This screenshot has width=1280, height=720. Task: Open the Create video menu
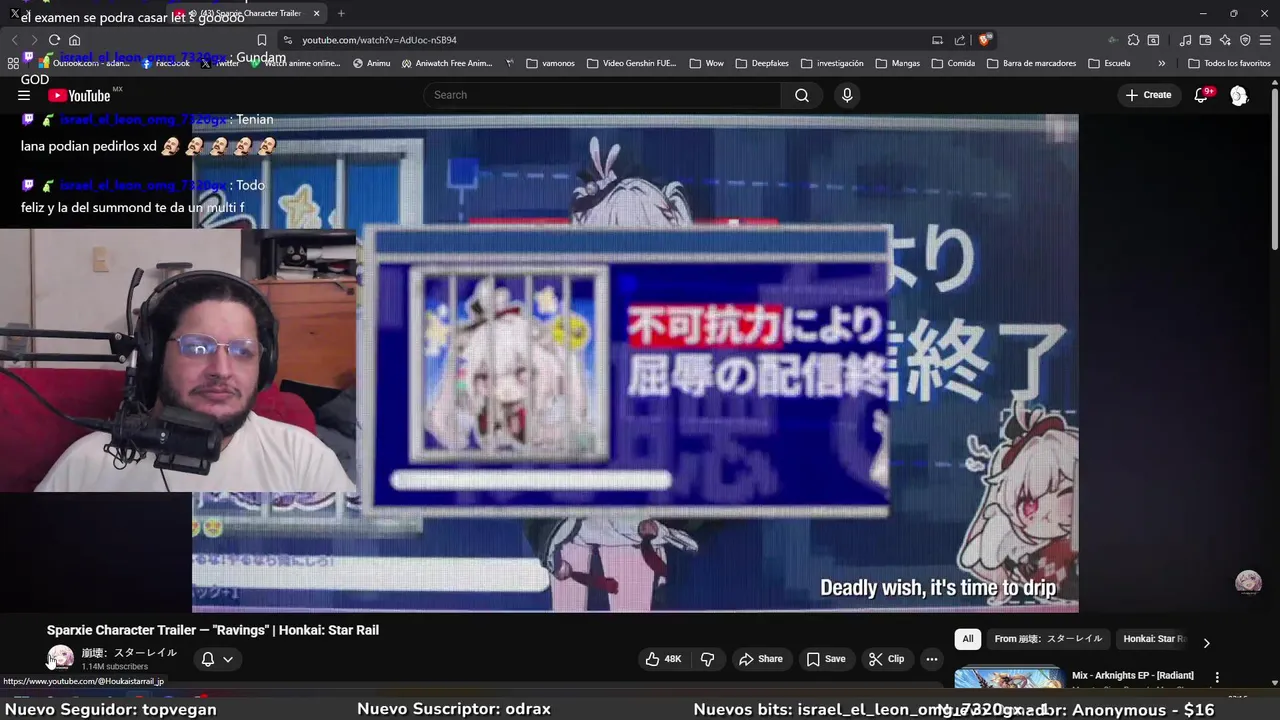(x=1148, y=95)
